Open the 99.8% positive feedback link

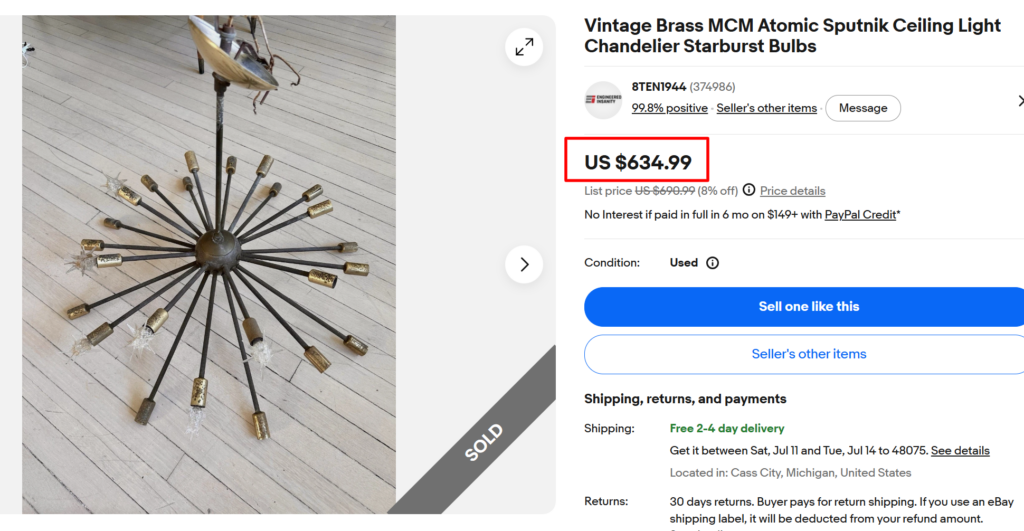point(669,108)
